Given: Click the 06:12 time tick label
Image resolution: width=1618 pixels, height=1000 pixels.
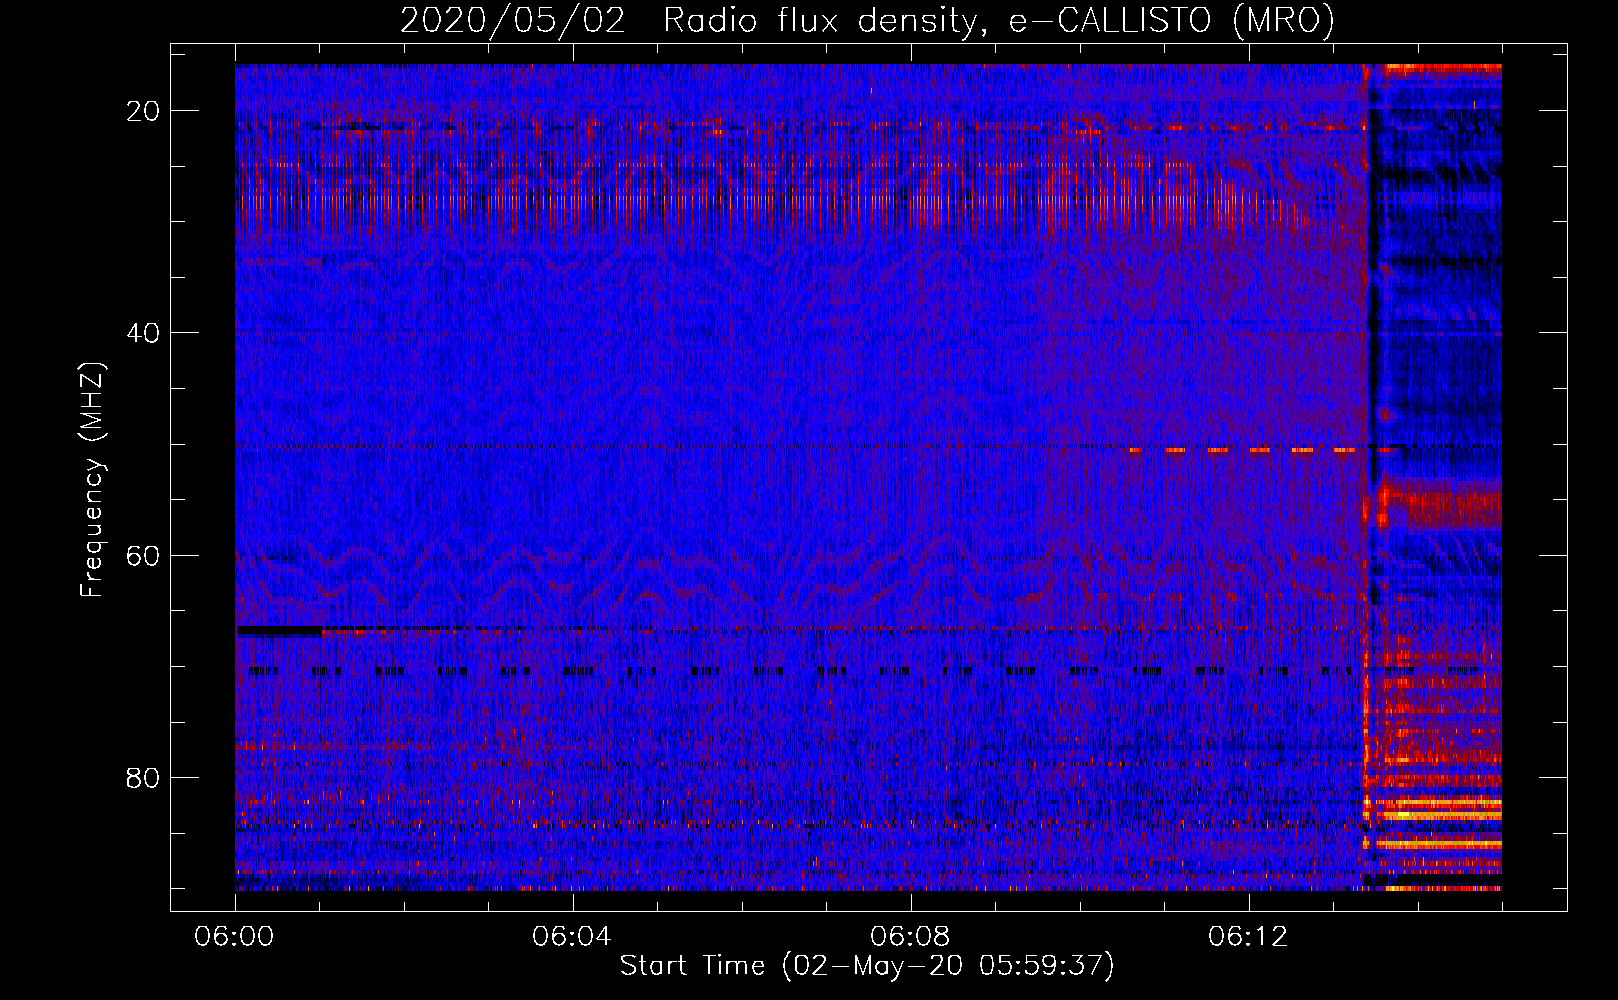Looking at the screenshot, I should click(x=1248, y=937).
